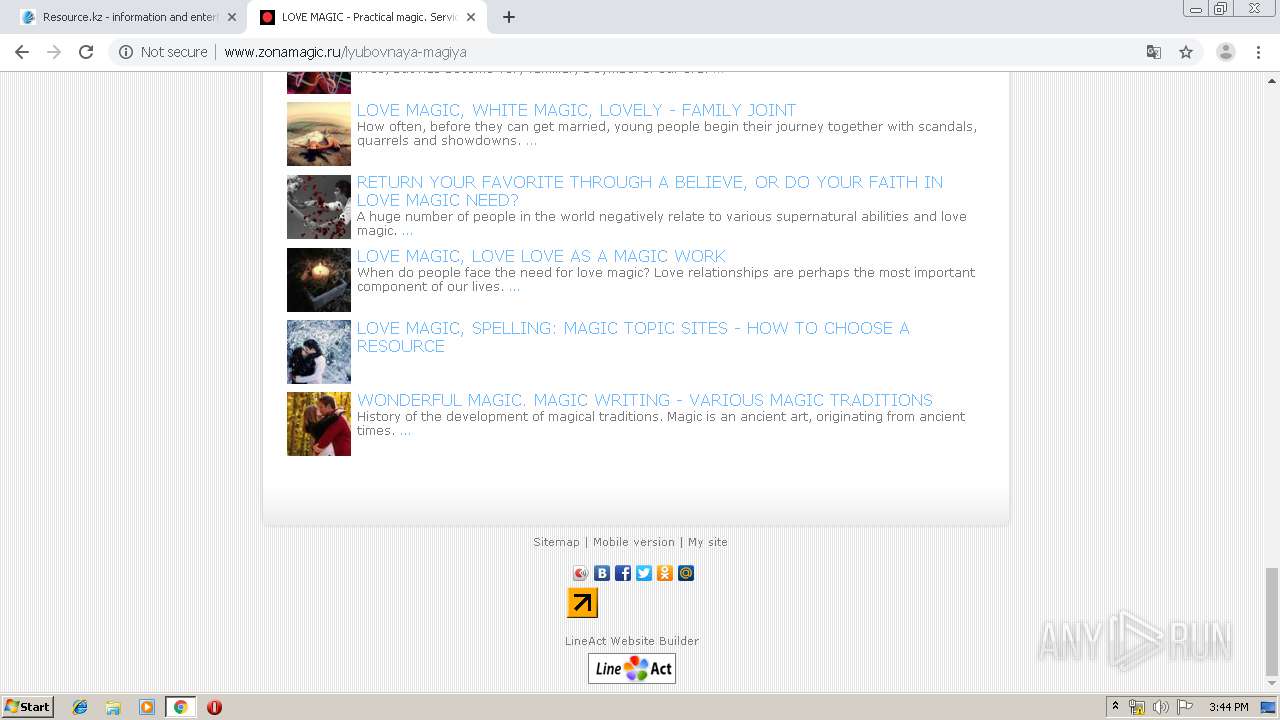
Task: Share on Facebook icon
Action: [x=622, y=573]
